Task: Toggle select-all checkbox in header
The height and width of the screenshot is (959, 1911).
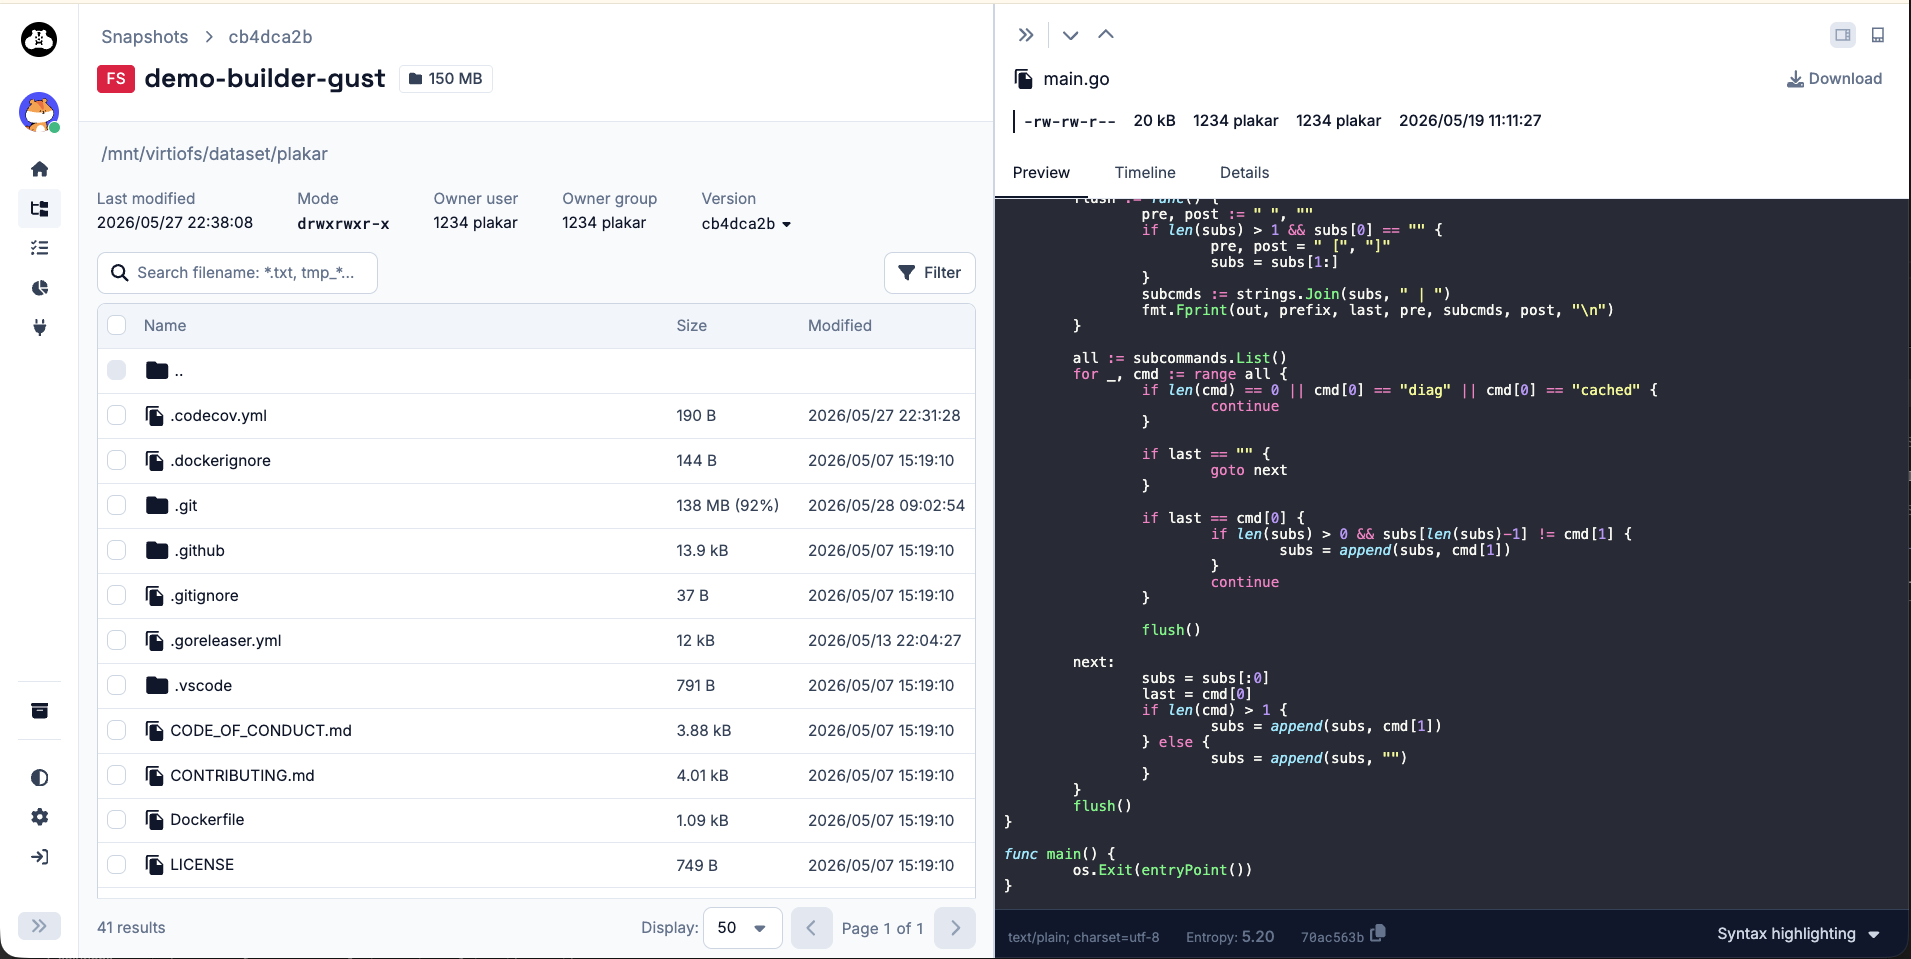Action: (117, 325)
